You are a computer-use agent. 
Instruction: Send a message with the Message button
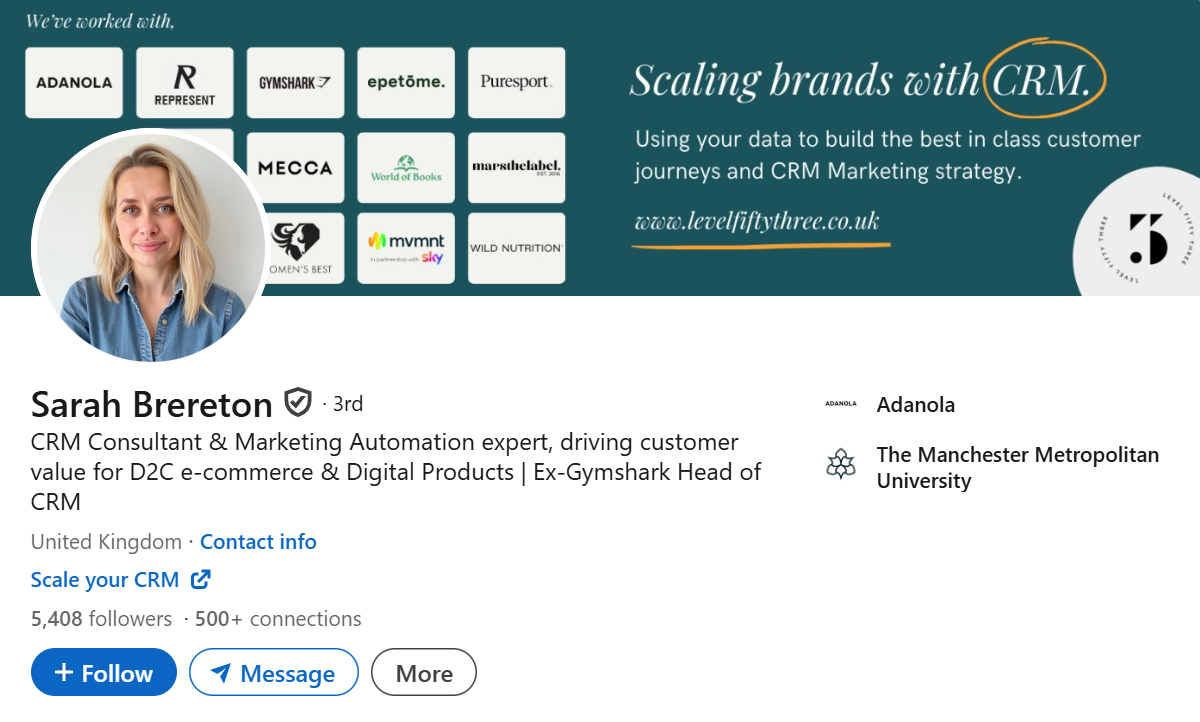274,672
